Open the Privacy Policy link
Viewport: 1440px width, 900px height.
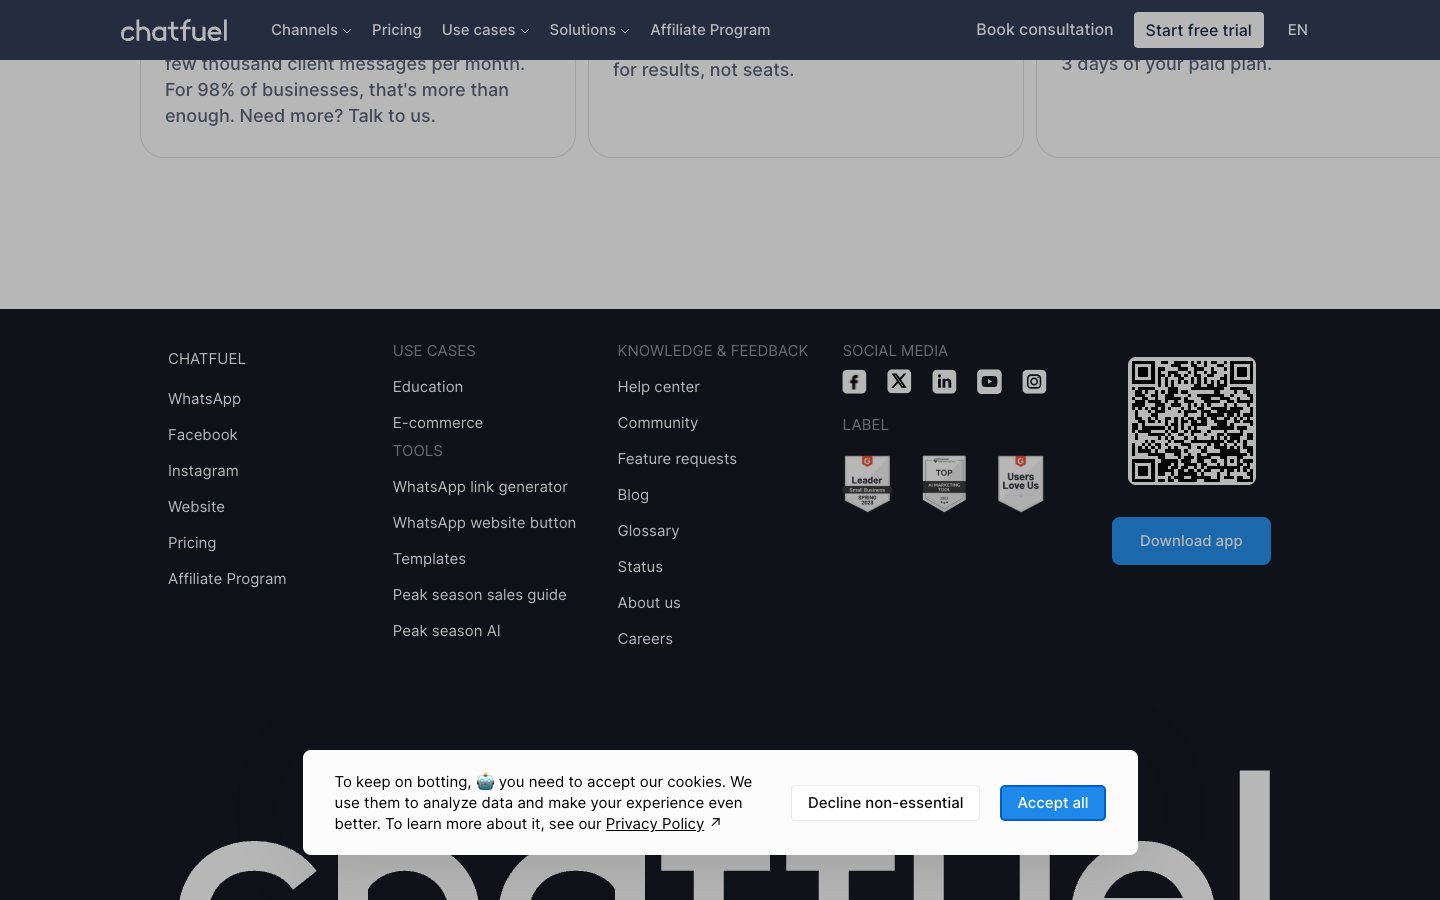(x=655, y=823)
